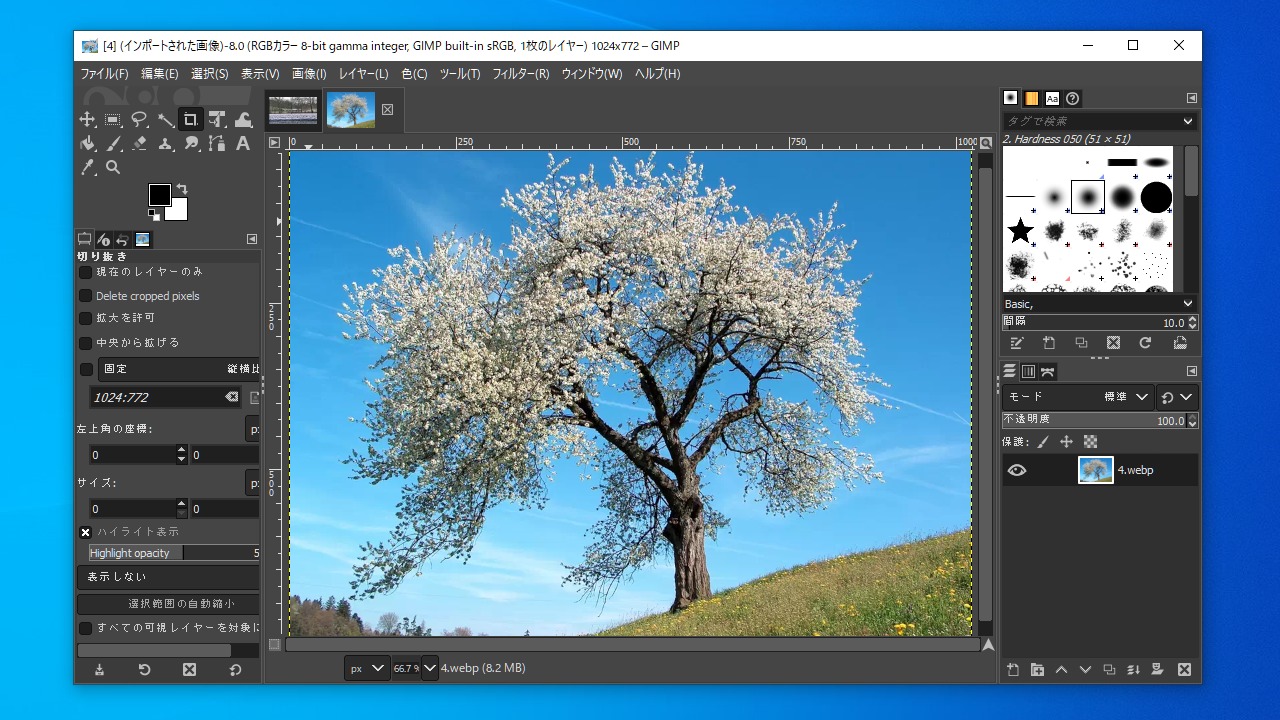
Task: Select the Fuzzy Select magic wand tool
Action: (165, 120)
